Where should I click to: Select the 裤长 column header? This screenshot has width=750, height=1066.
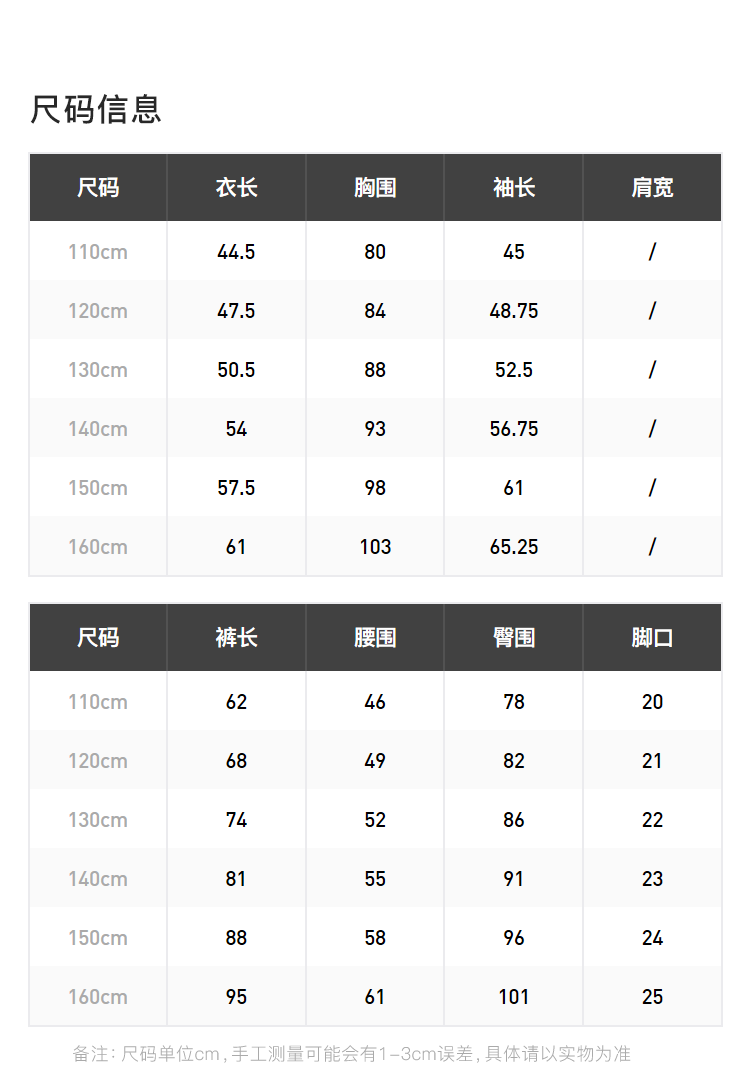236,638
